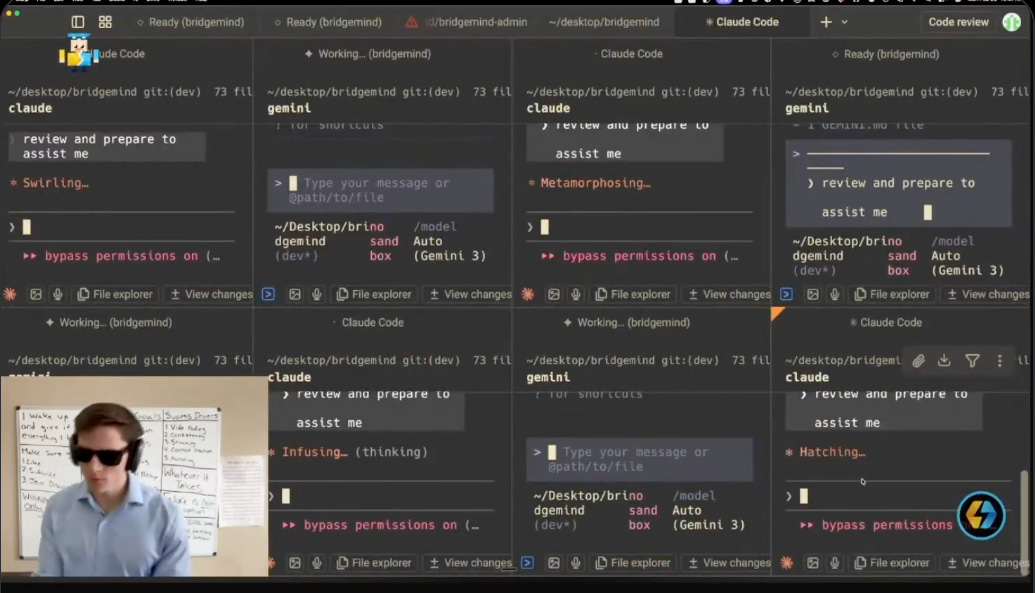Focus gemini message input beside the Hatching pane
The height and width of the screenshot is (593, 1035).
coord(639,459)
